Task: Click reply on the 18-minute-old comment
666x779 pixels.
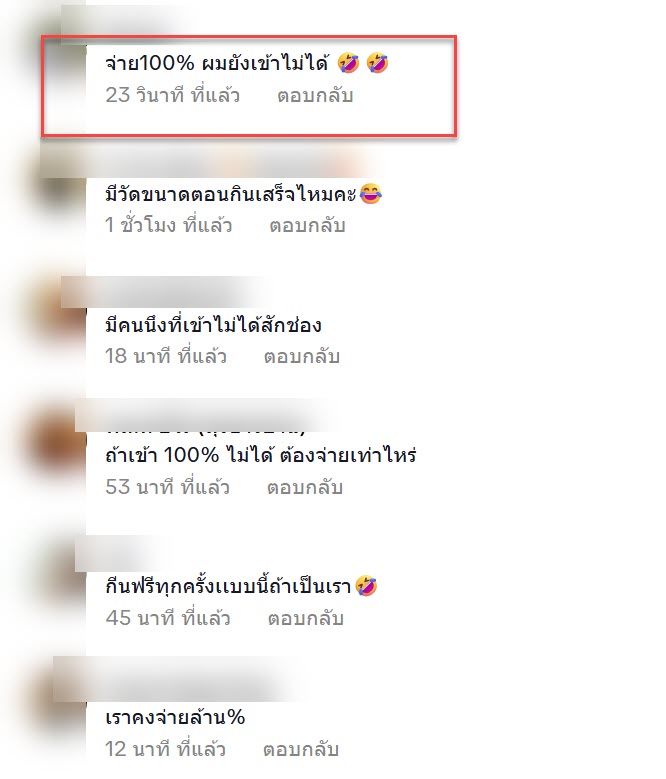Action: (301, 356)
